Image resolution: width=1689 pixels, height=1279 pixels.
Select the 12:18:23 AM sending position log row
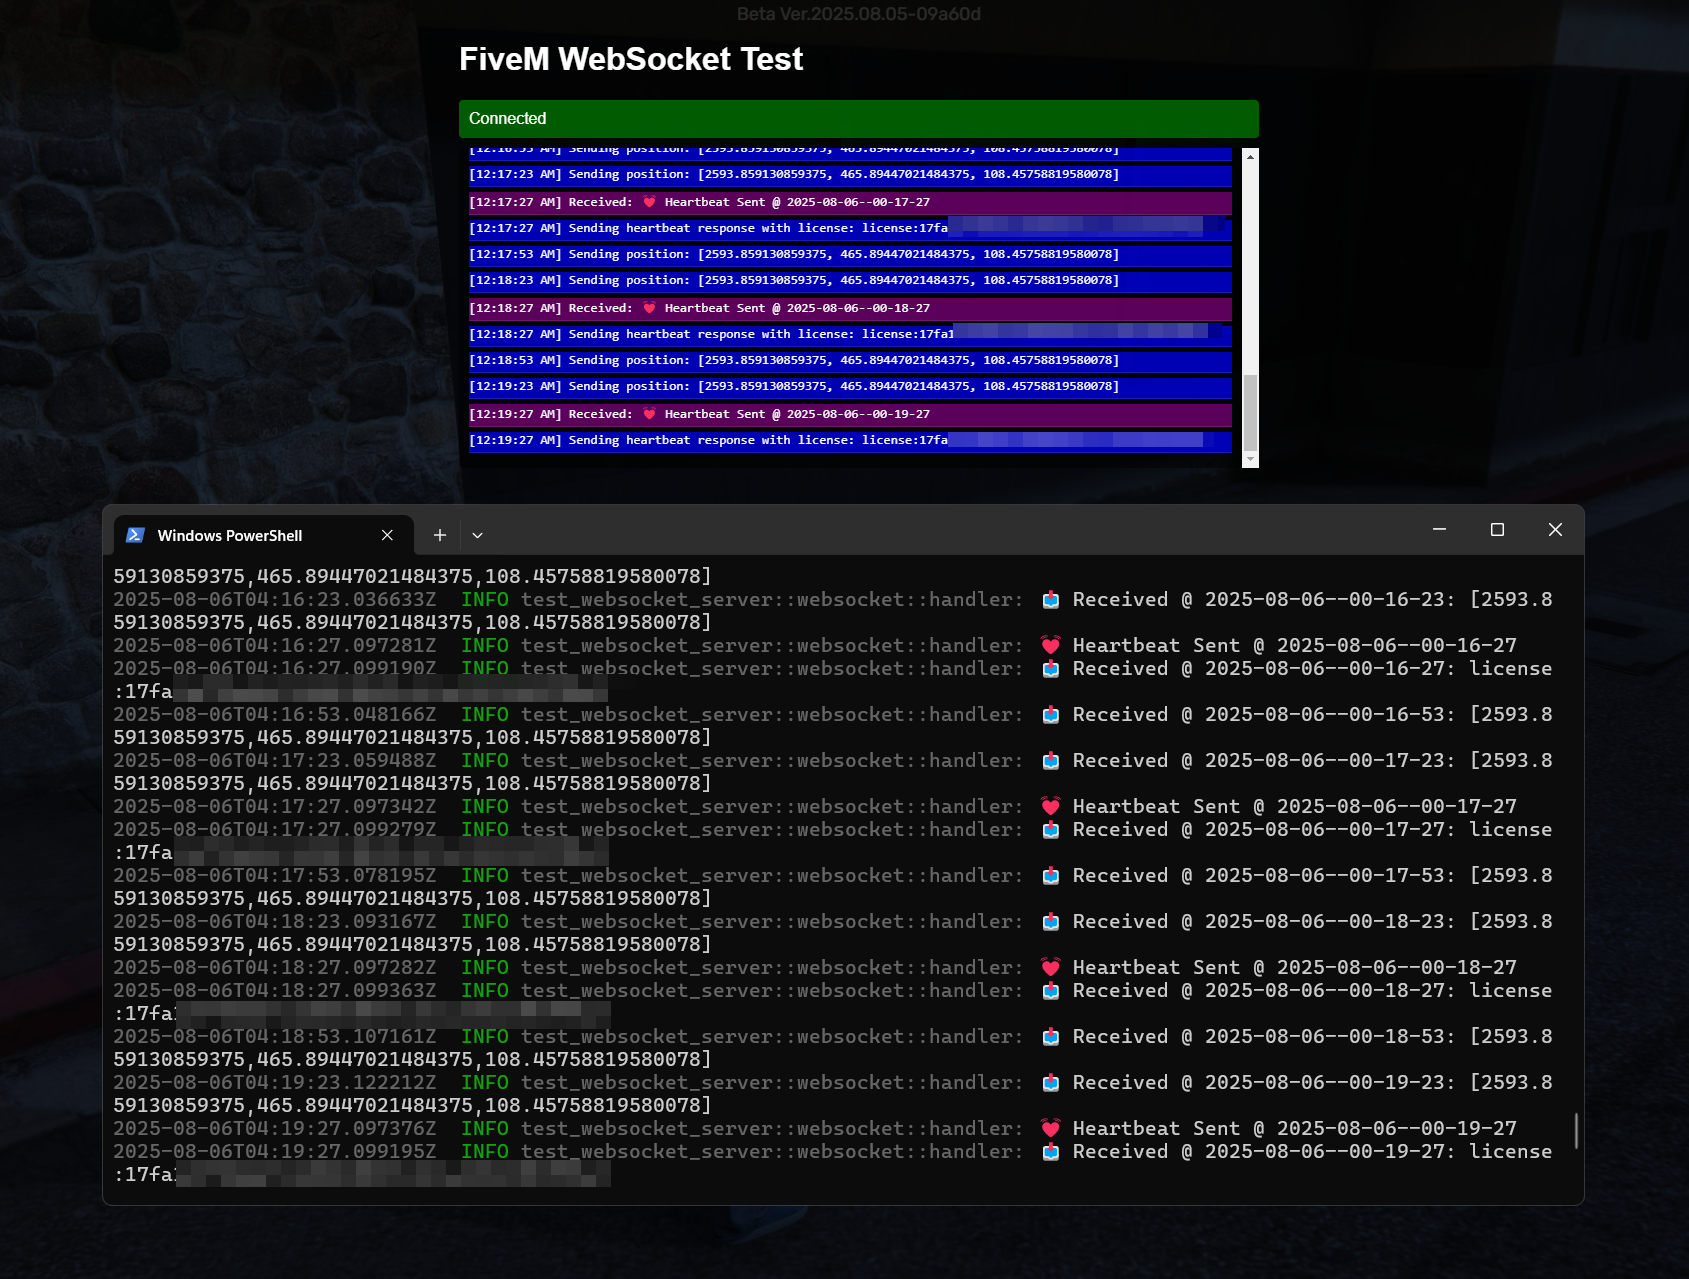coord(850,281)
